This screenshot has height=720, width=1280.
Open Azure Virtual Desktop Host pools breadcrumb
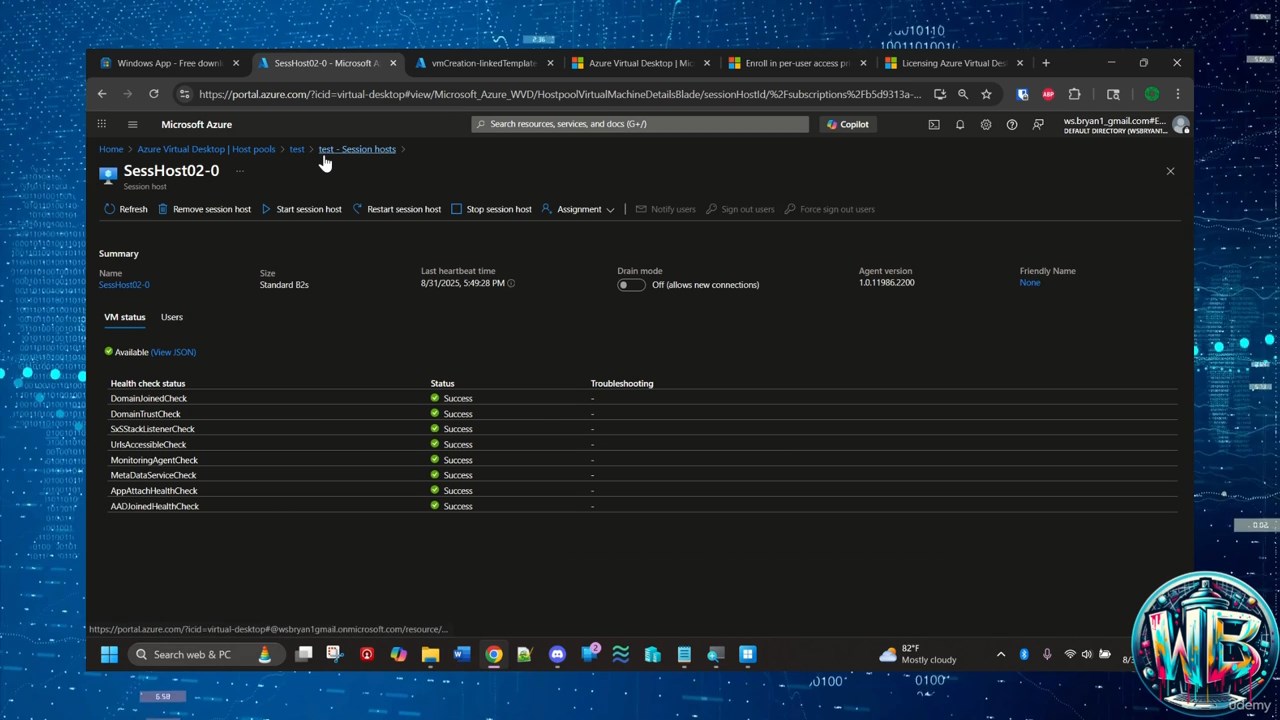click(x=206, y=149)
